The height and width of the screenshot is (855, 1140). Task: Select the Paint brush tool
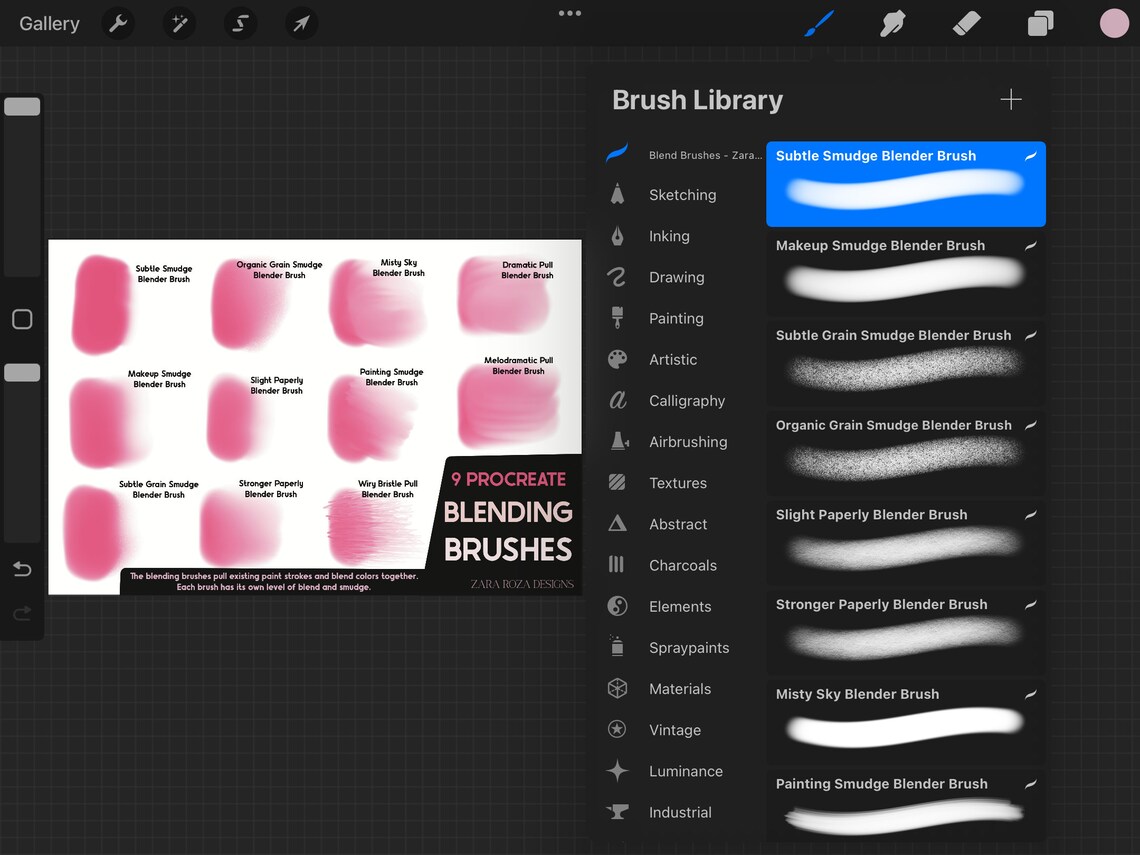pos(819,24)
